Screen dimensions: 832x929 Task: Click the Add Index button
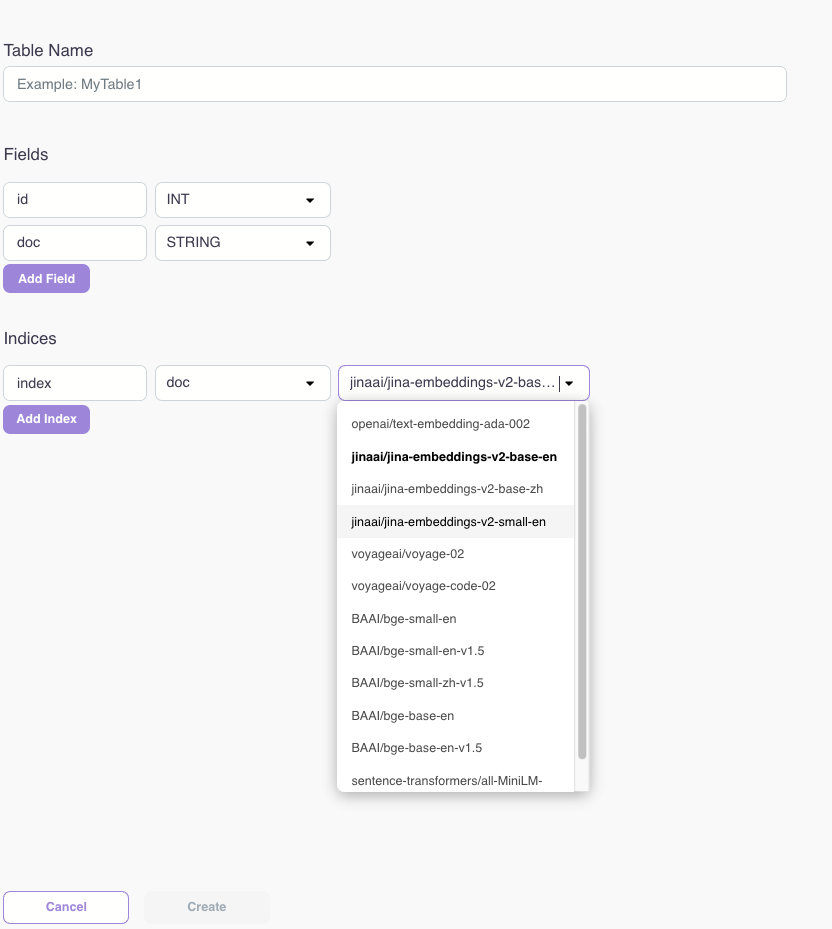pyautogui.click(x=46, y=419)
